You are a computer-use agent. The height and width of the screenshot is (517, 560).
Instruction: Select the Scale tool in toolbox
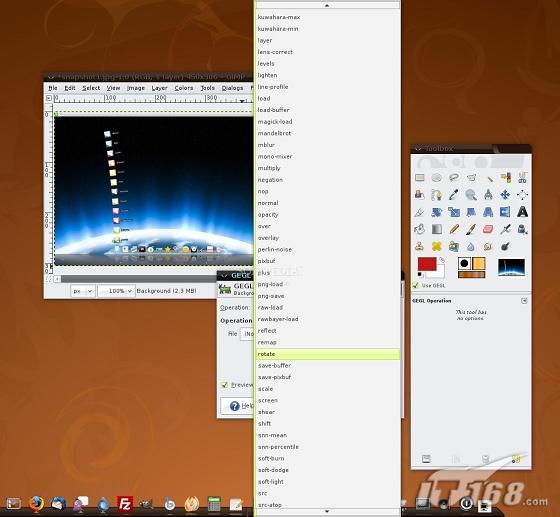(454, 212)
